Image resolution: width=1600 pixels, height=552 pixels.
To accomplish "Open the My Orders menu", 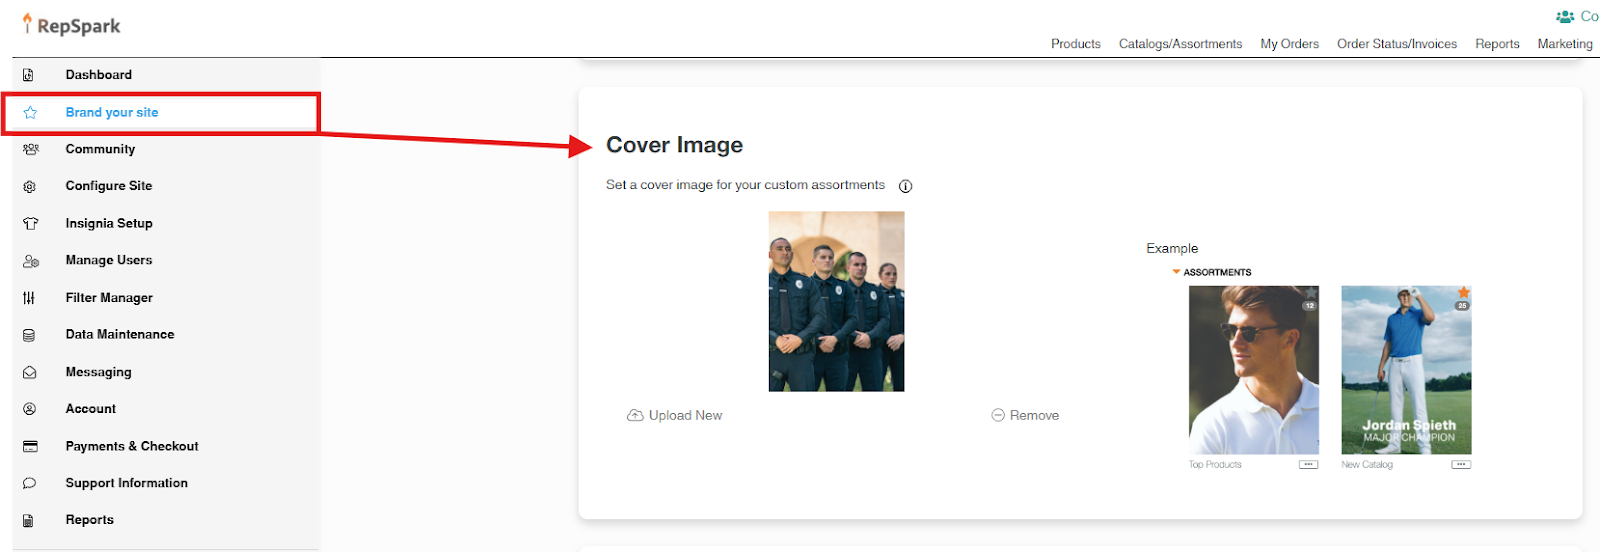I will (x=1289, y=44).
